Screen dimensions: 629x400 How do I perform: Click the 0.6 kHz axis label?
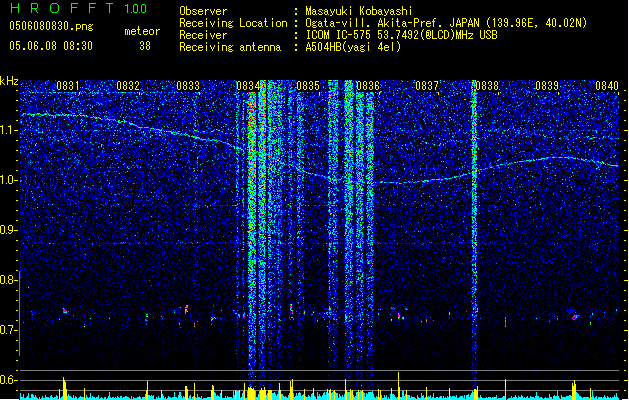pos(9,380)
